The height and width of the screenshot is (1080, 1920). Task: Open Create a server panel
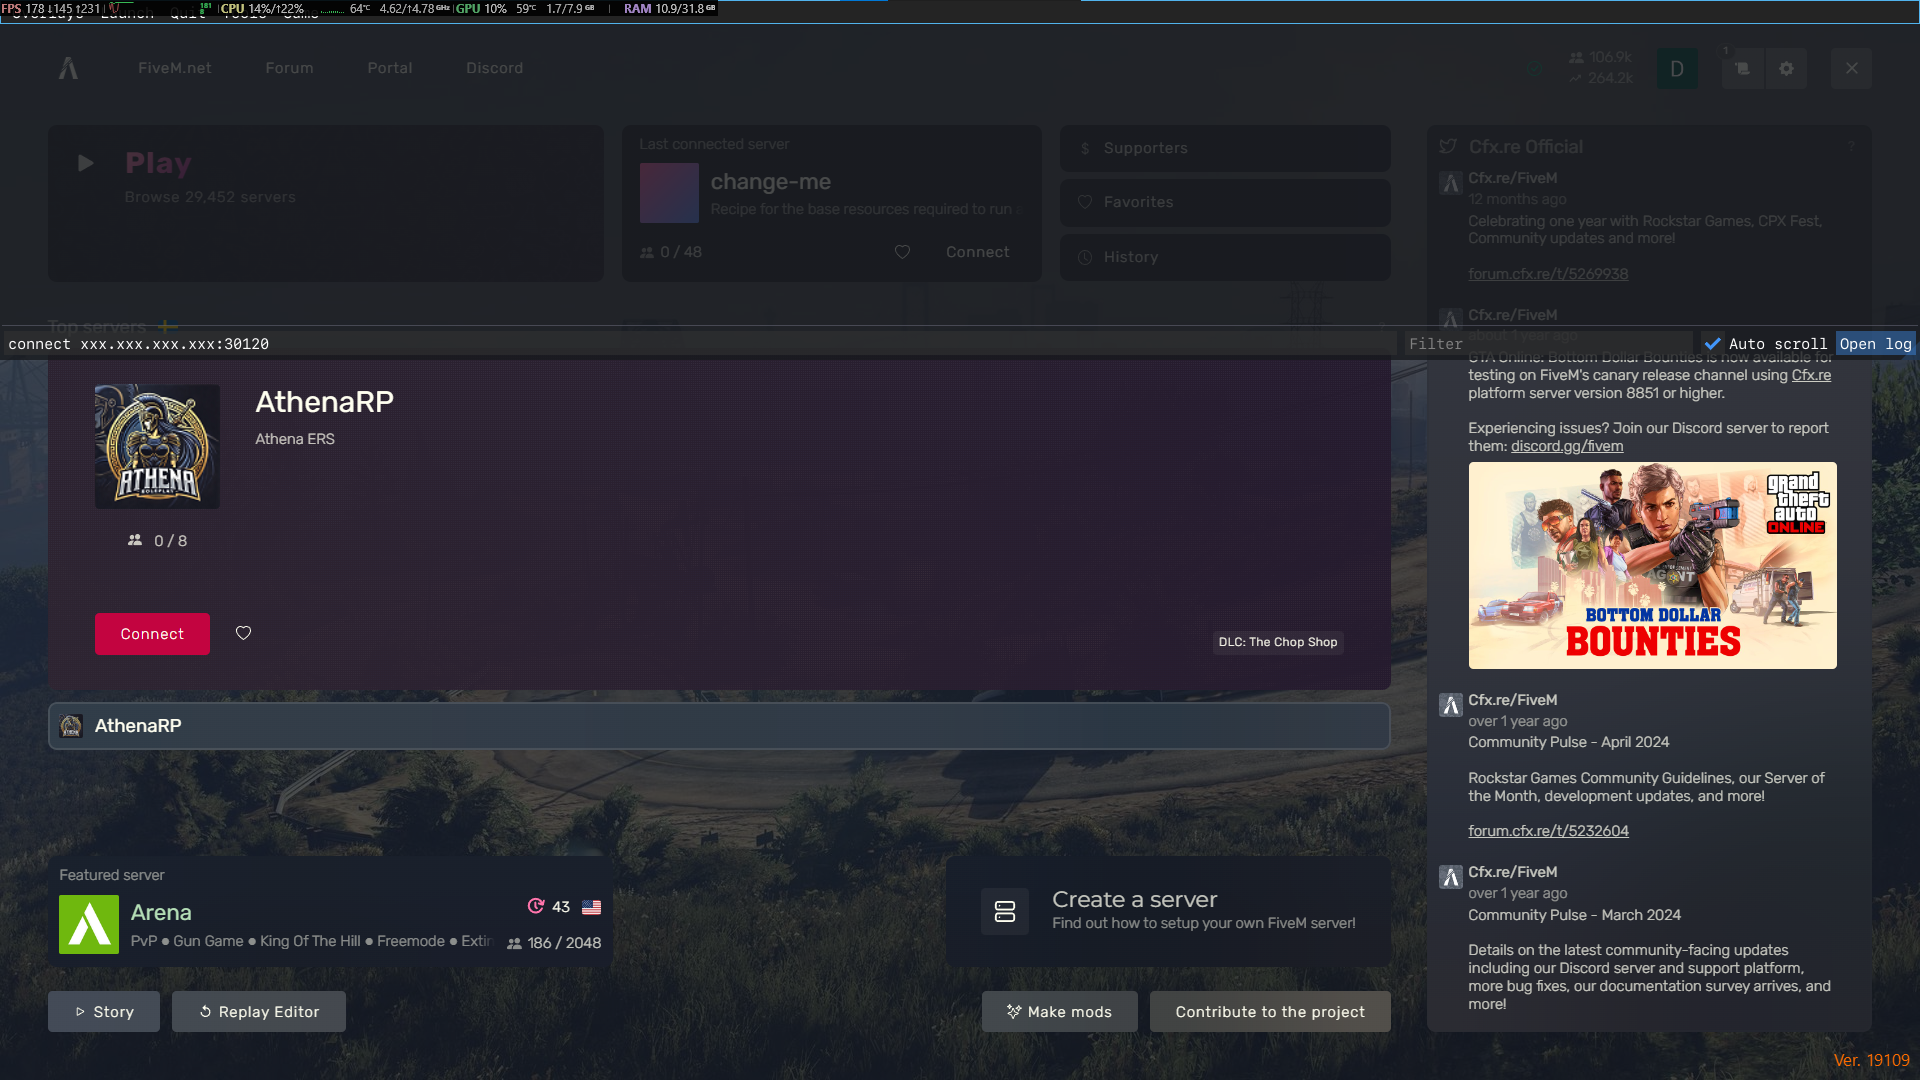(1168, 911)
